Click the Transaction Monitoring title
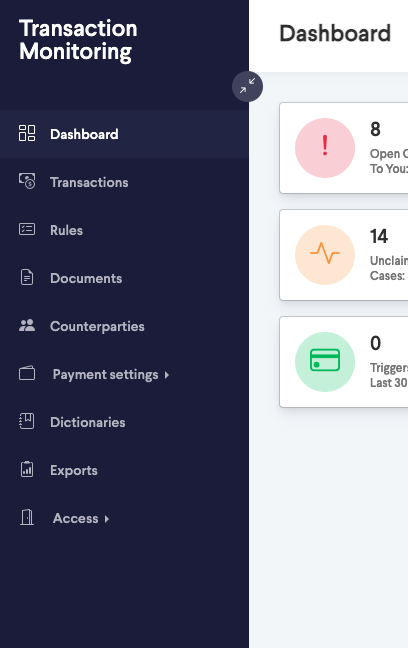 pyautogui.click(x=78, y=40)
